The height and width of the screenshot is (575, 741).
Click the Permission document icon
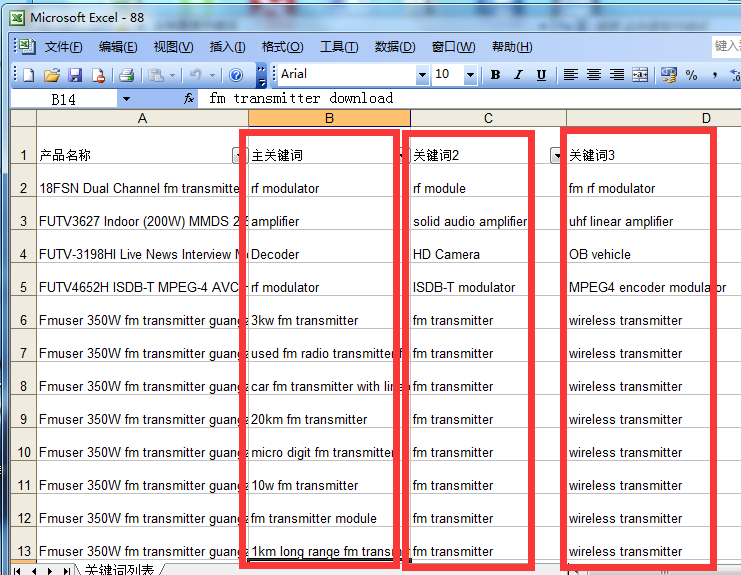pyautogui.click(x=98, y=75)
